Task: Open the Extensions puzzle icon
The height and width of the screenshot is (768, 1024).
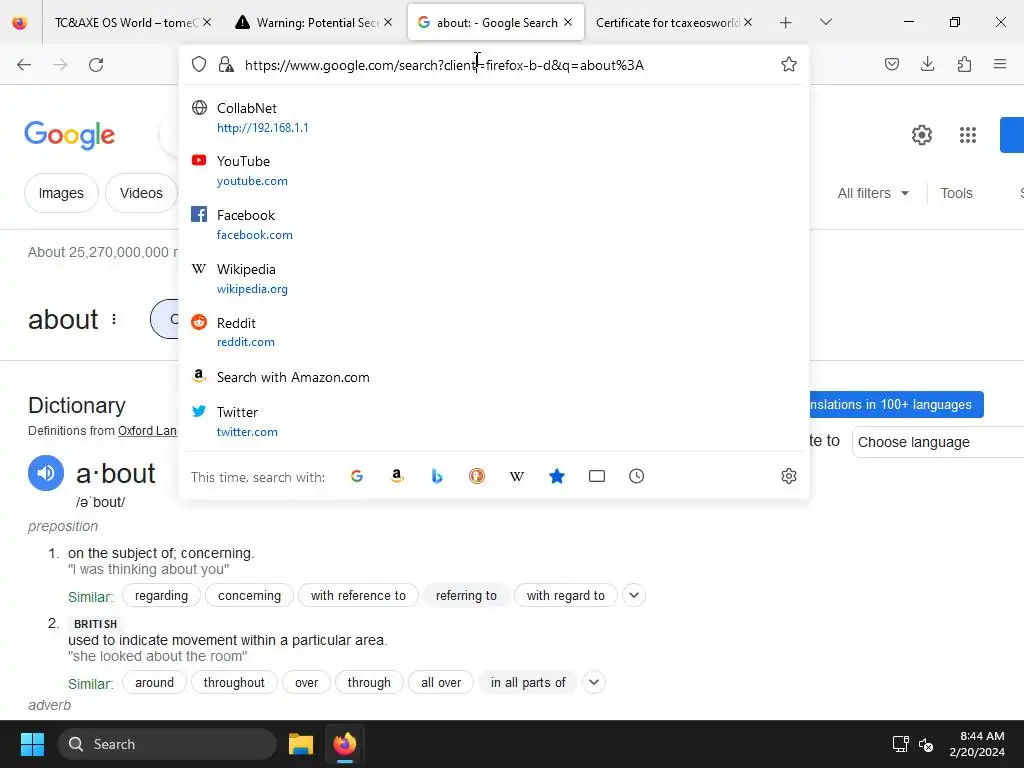Action: (964, 64)
